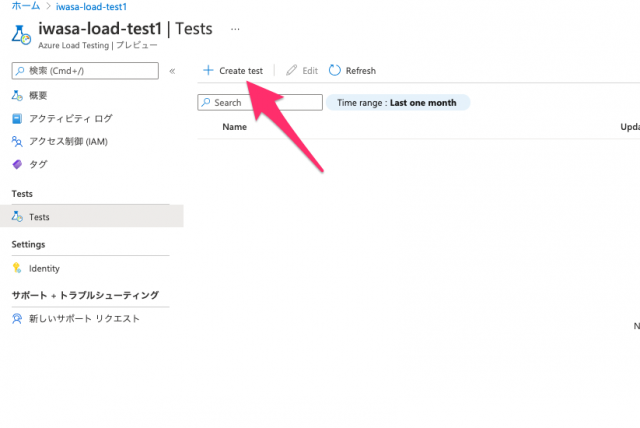The width and height of the screenshot is (640, 428).
Task: Click the 概要 overview flask icon
Action: (x=17, y=95)
